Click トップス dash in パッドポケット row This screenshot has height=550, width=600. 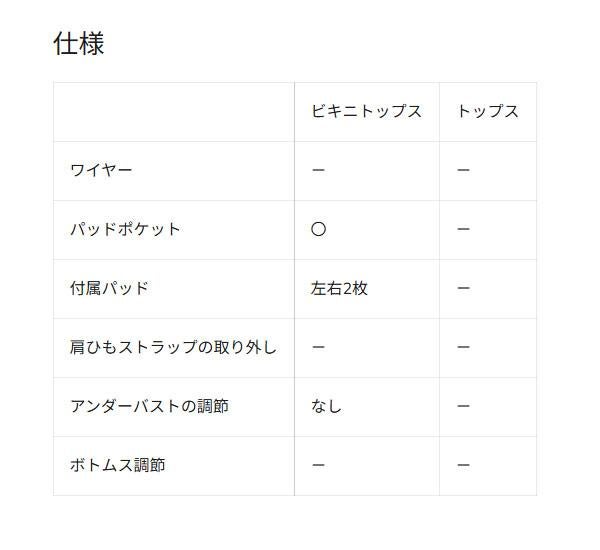pyautogui.click(x=463, y=229)
